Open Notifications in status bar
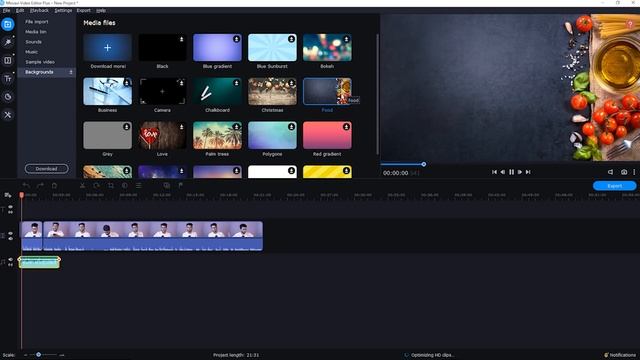This screenshot has width=640, height=360. 620,355
